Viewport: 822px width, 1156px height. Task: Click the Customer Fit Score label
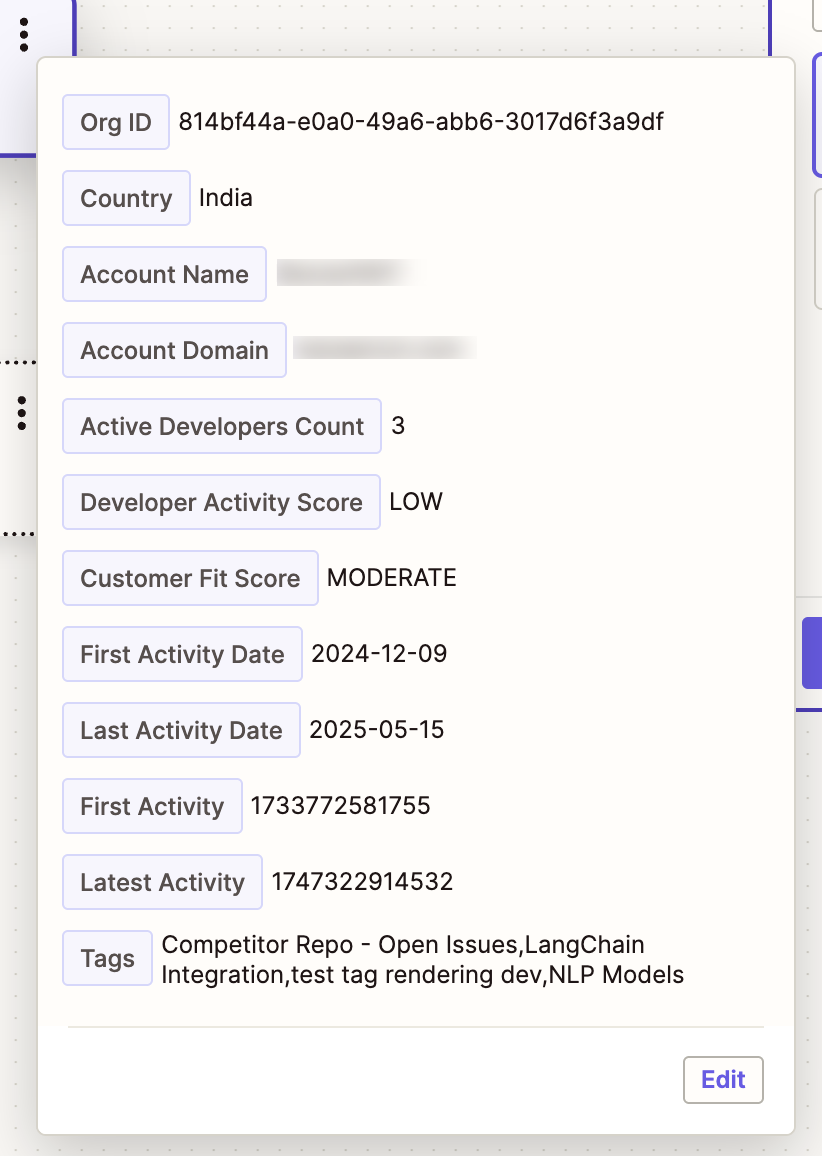coord(190,578)
